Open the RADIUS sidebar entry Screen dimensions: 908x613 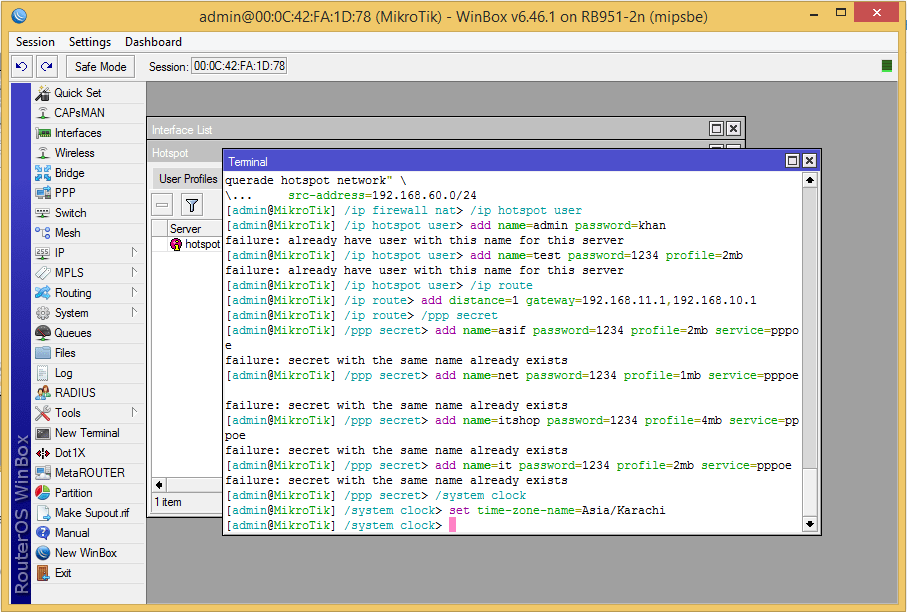click(75, 393)
